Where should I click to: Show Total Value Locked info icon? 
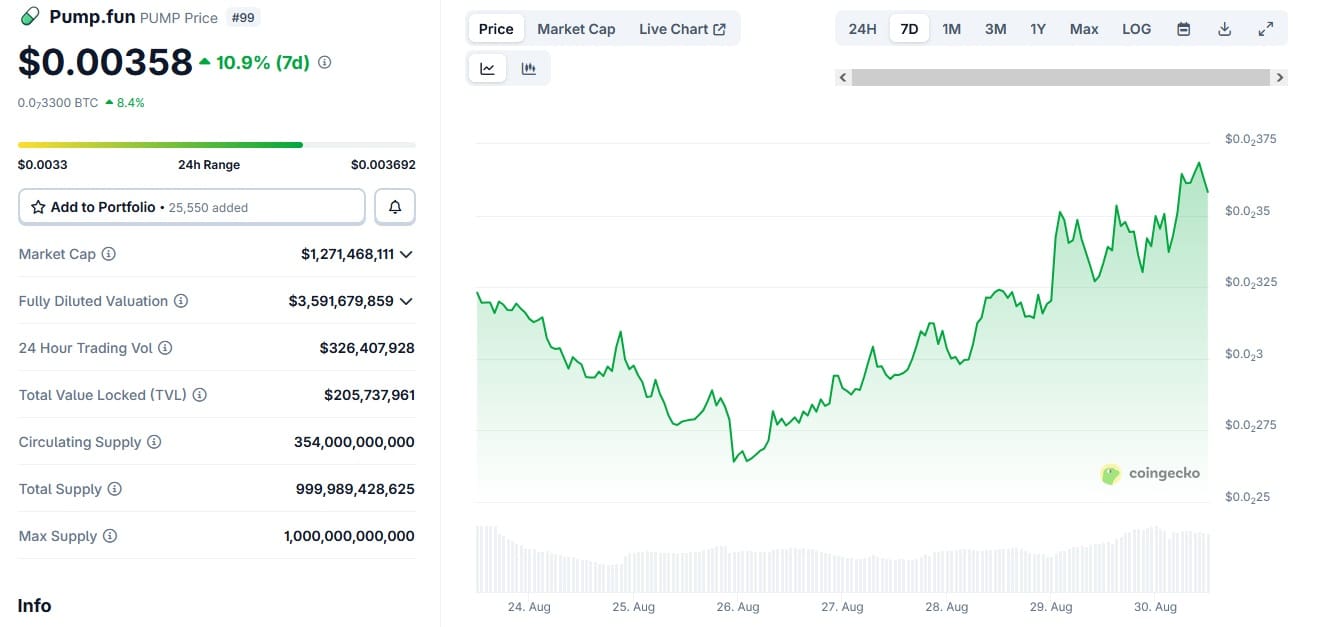coord(200,395)
